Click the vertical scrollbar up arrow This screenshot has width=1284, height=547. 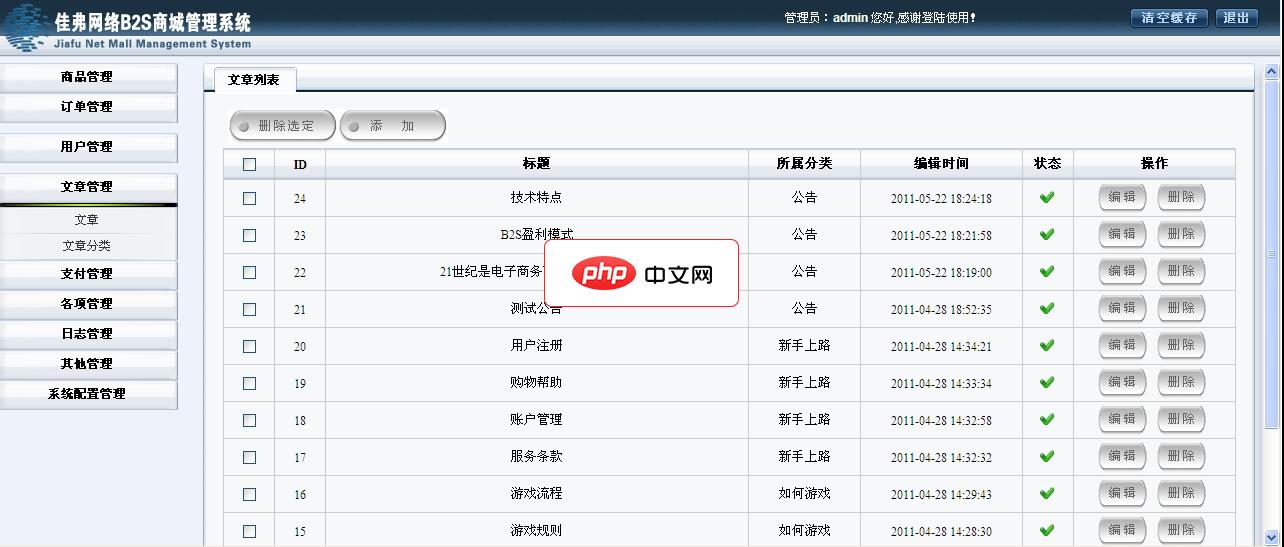pyautogui.click(x=1272, y=72)
